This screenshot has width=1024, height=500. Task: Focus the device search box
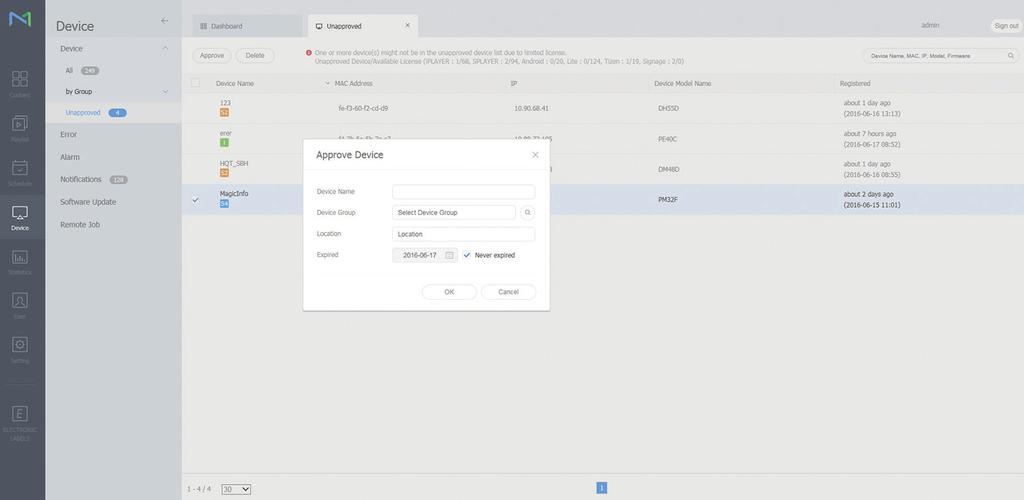[938, 56]
